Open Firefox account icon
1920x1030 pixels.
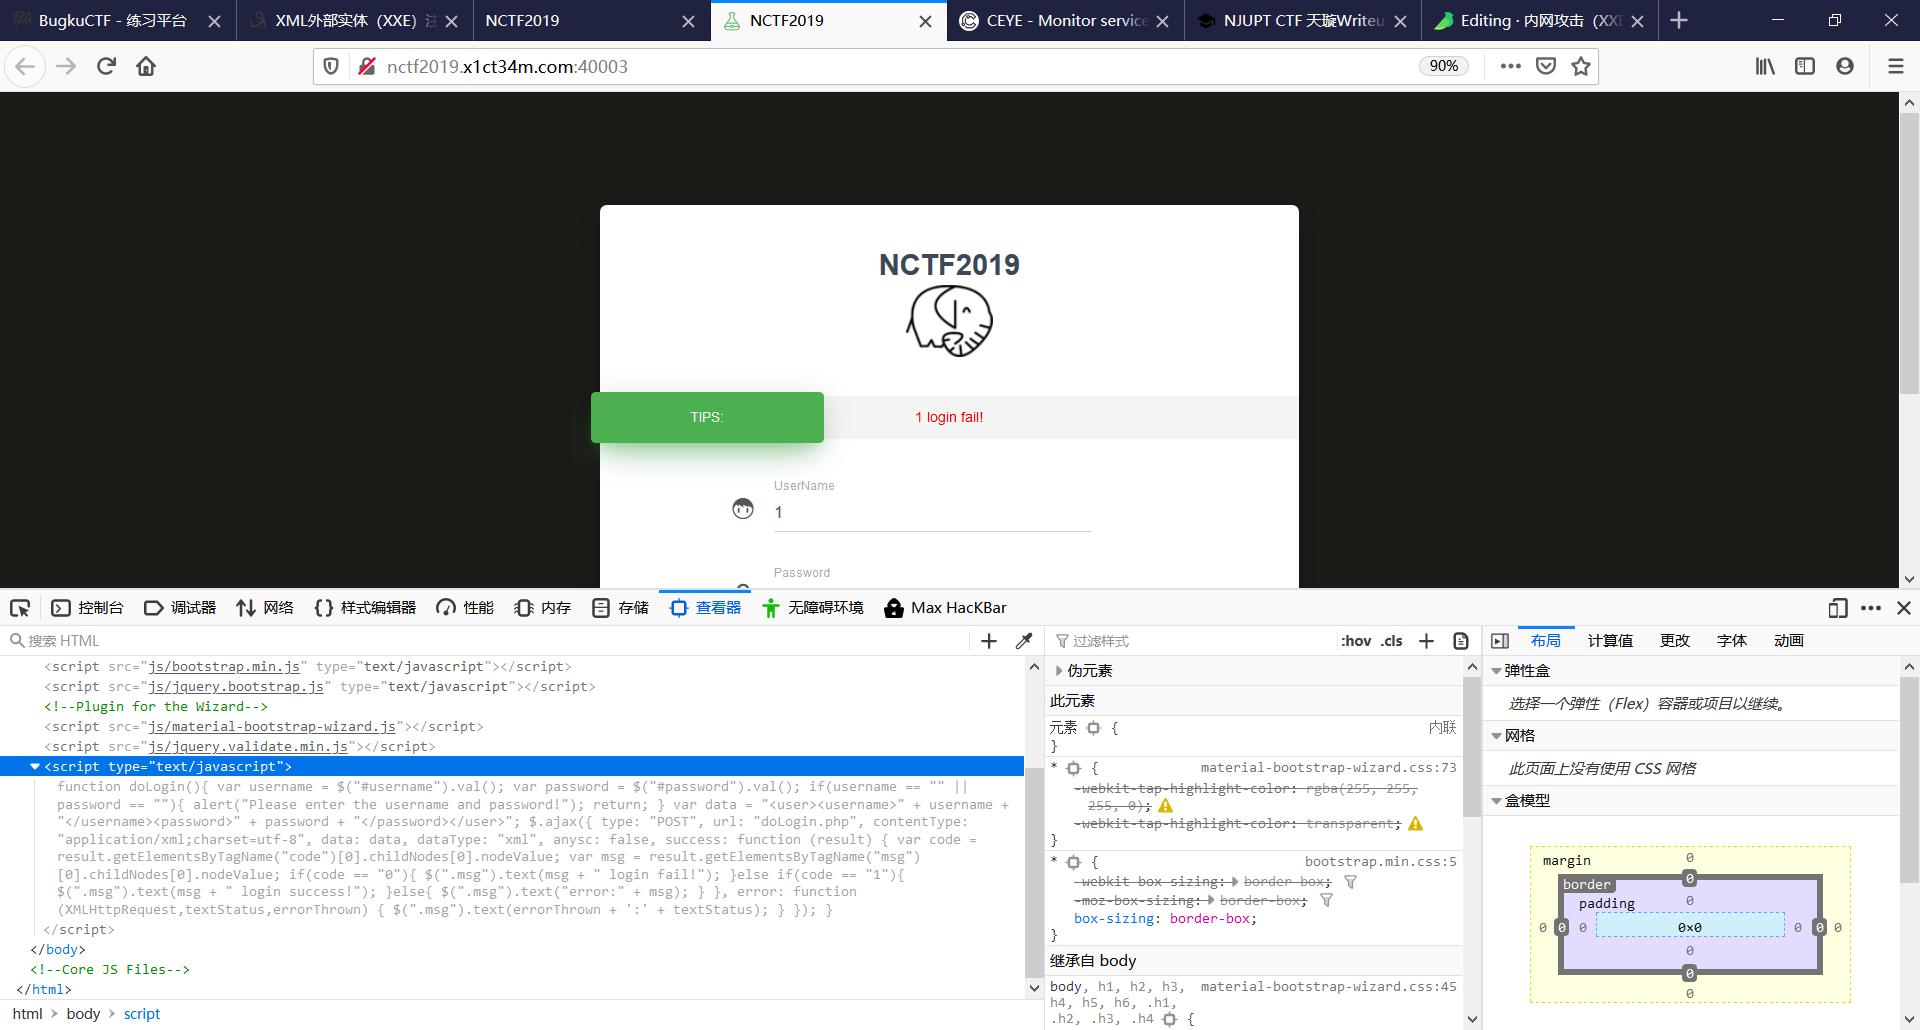[x=1845, y=67]
